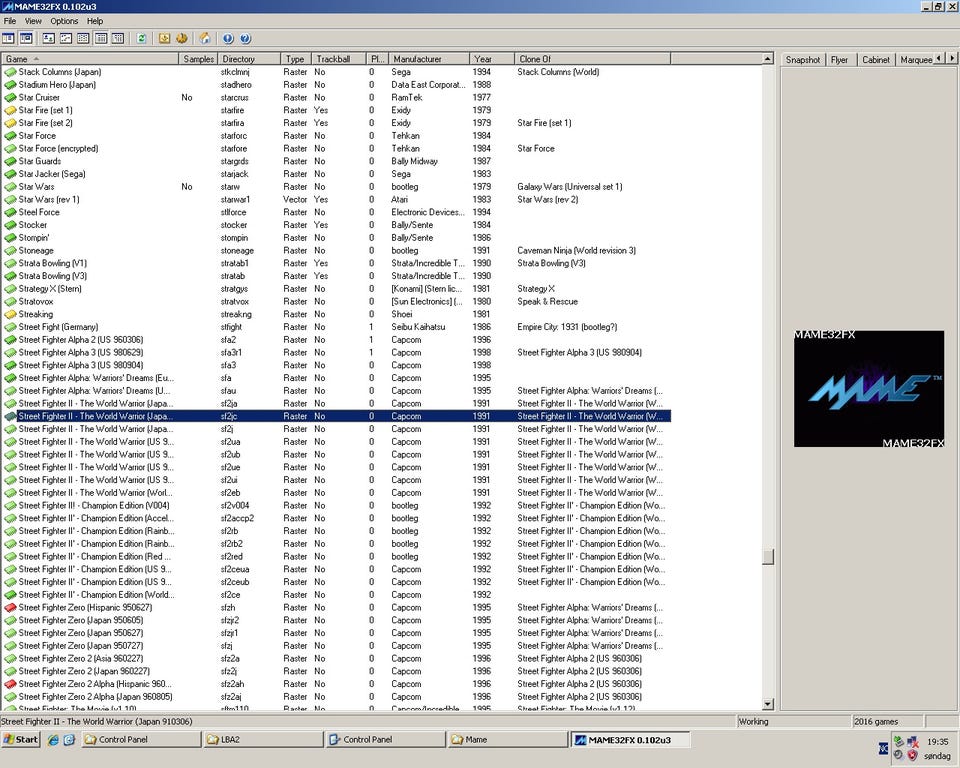Click the game list scrollbar down arrow
The image size is (960, 768).
[768, 704]
